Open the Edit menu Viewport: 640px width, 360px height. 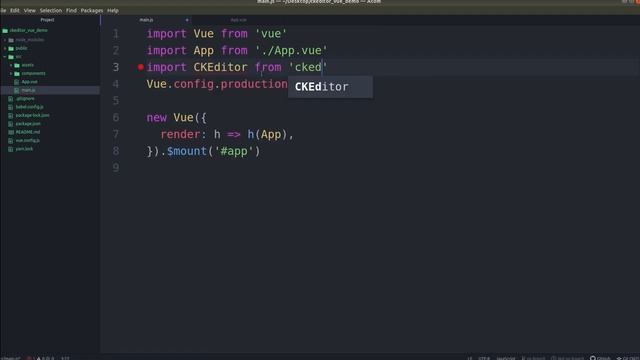click(15, 11)
